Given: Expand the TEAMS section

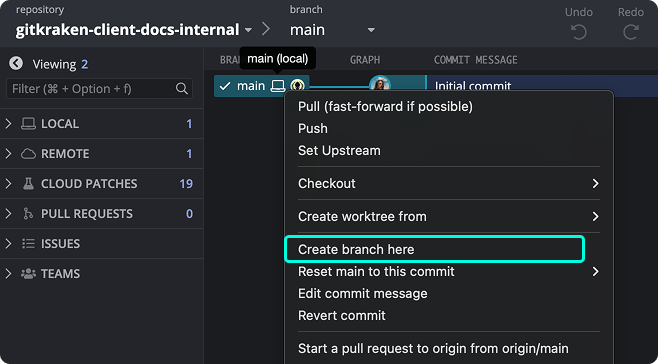Looking at the screenshot, I should point(8,274).
